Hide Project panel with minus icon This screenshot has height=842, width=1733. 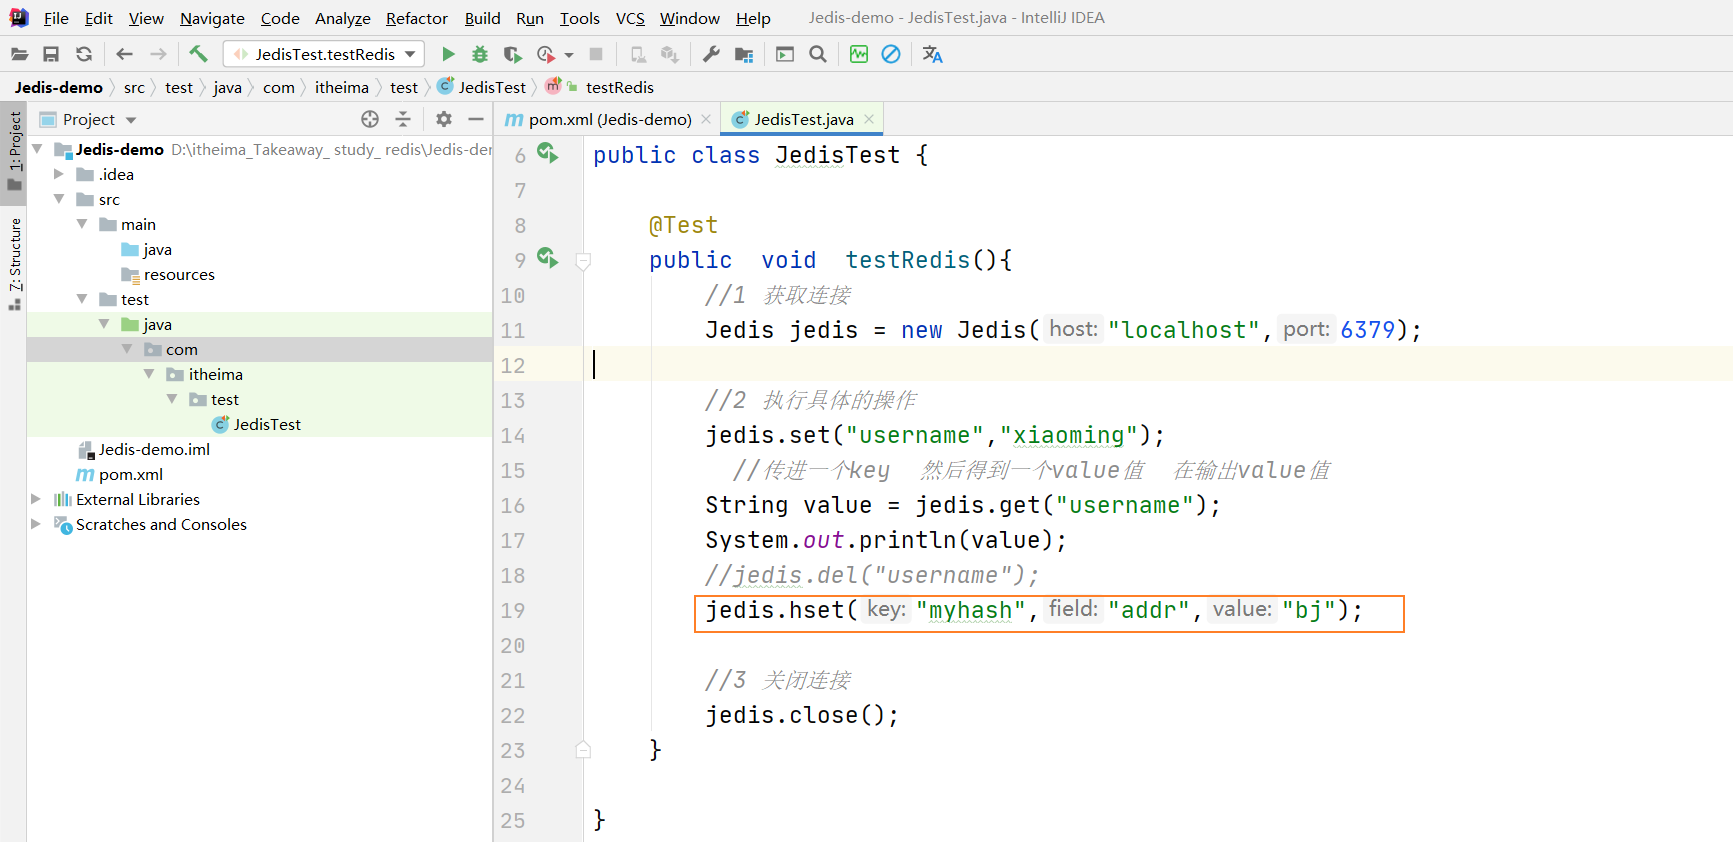pyautogui.click(x=476, y=119)
